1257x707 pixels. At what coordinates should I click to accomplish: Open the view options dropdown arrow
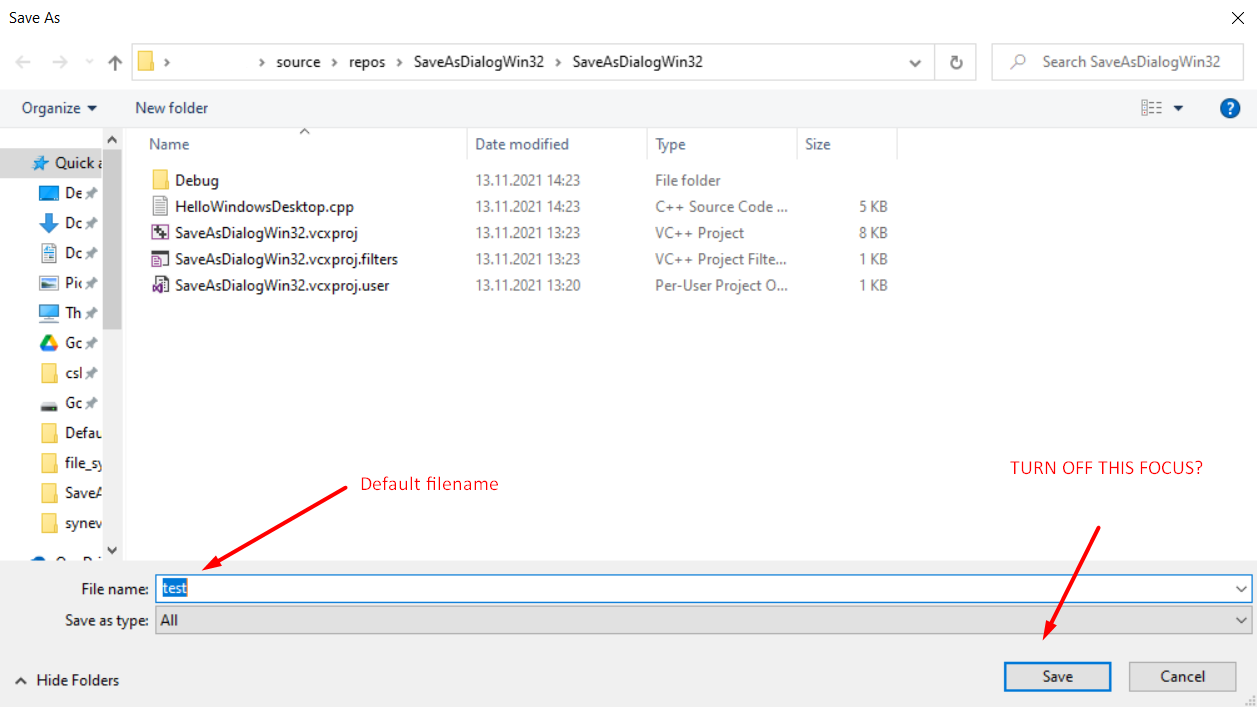tap(1178, 108)
